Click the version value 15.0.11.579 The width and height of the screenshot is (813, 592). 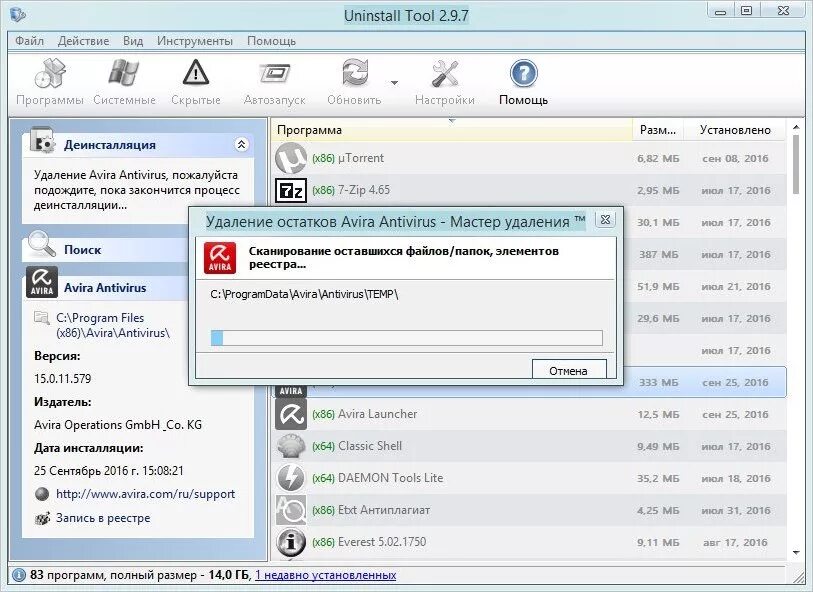click(x=63, y=379)
